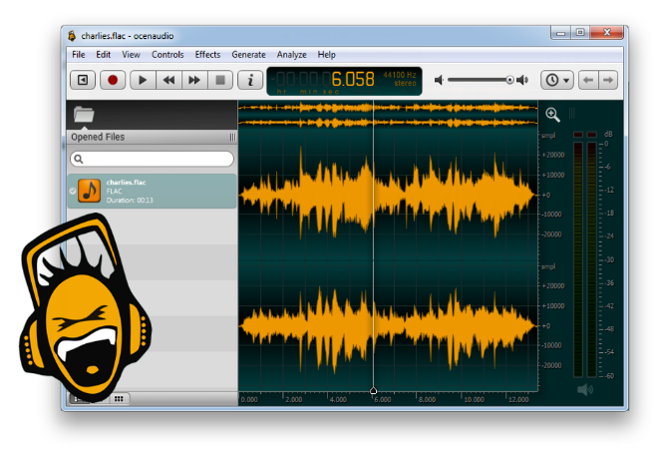Image resolution: width=657 pixels, height=450 pixels.
Task: Start recording with the red Record button
Action: pos(112,80)
